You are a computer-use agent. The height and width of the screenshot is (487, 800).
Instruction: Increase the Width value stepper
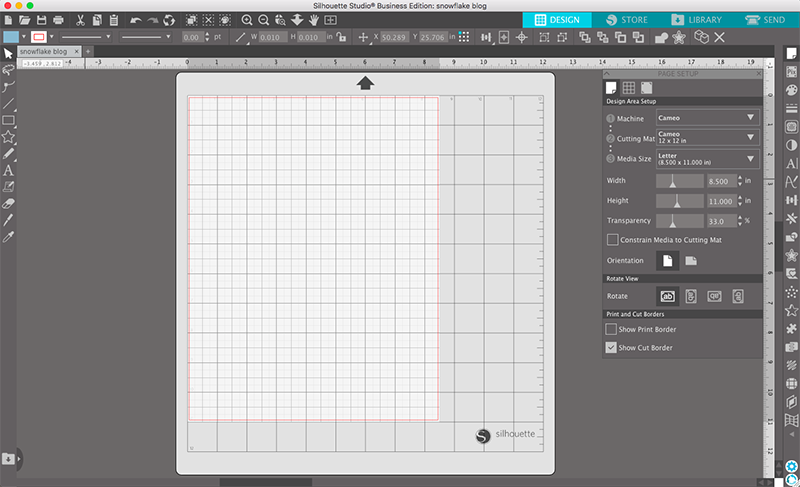tap(740, 178)
